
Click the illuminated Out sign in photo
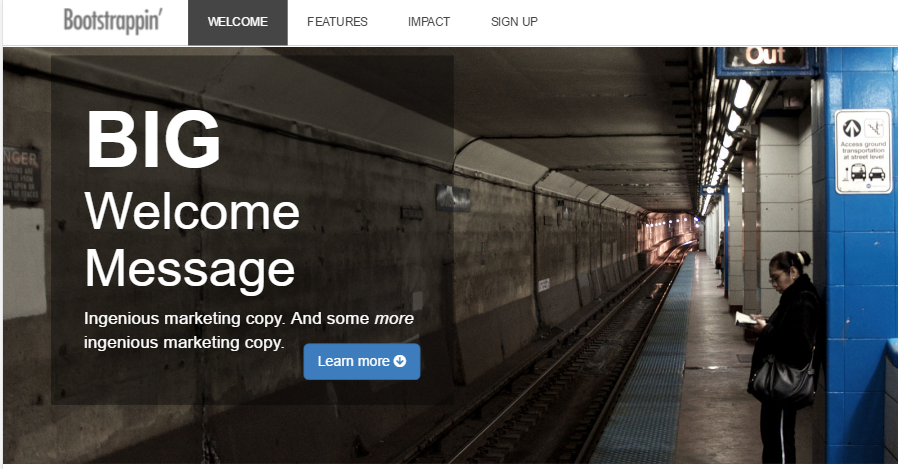(766, 59)
